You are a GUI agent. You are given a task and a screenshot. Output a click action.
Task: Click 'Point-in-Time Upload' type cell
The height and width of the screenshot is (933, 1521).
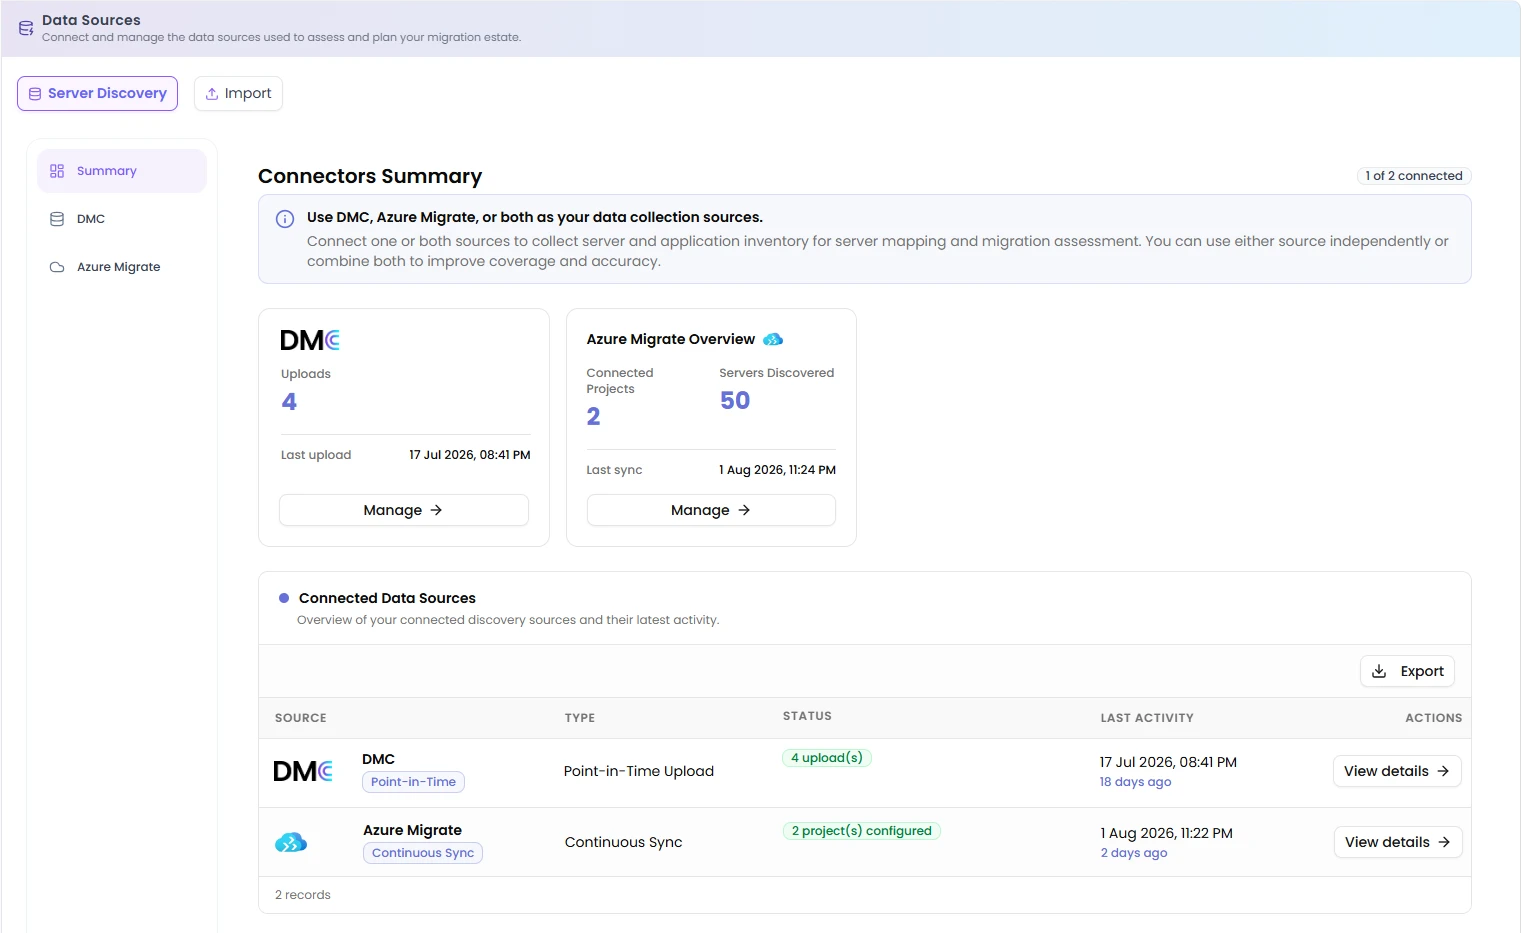tap(639, 771)
